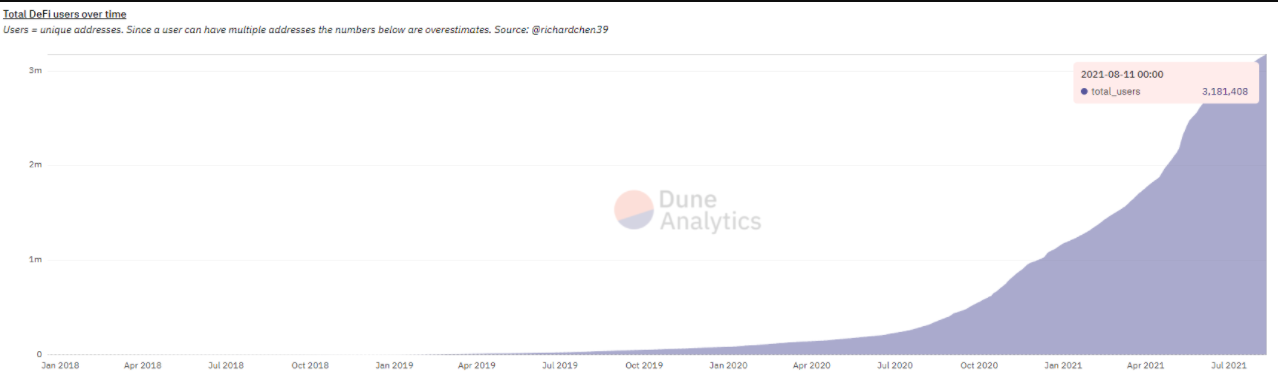
Task: Click the Dune Analytics watermark text
Action: (x=710, y=210)
